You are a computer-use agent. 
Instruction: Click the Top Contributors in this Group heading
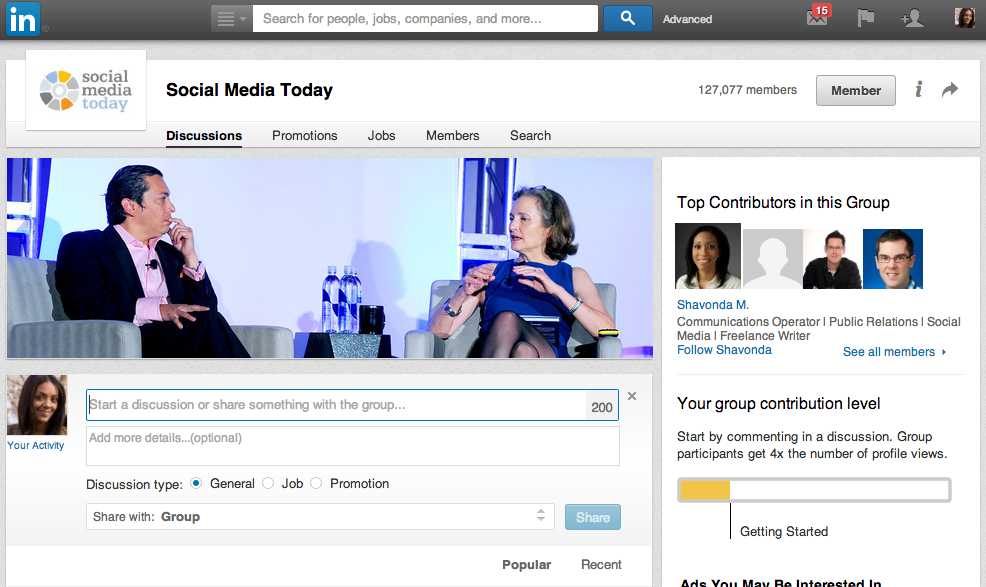(x=783, y=202)
